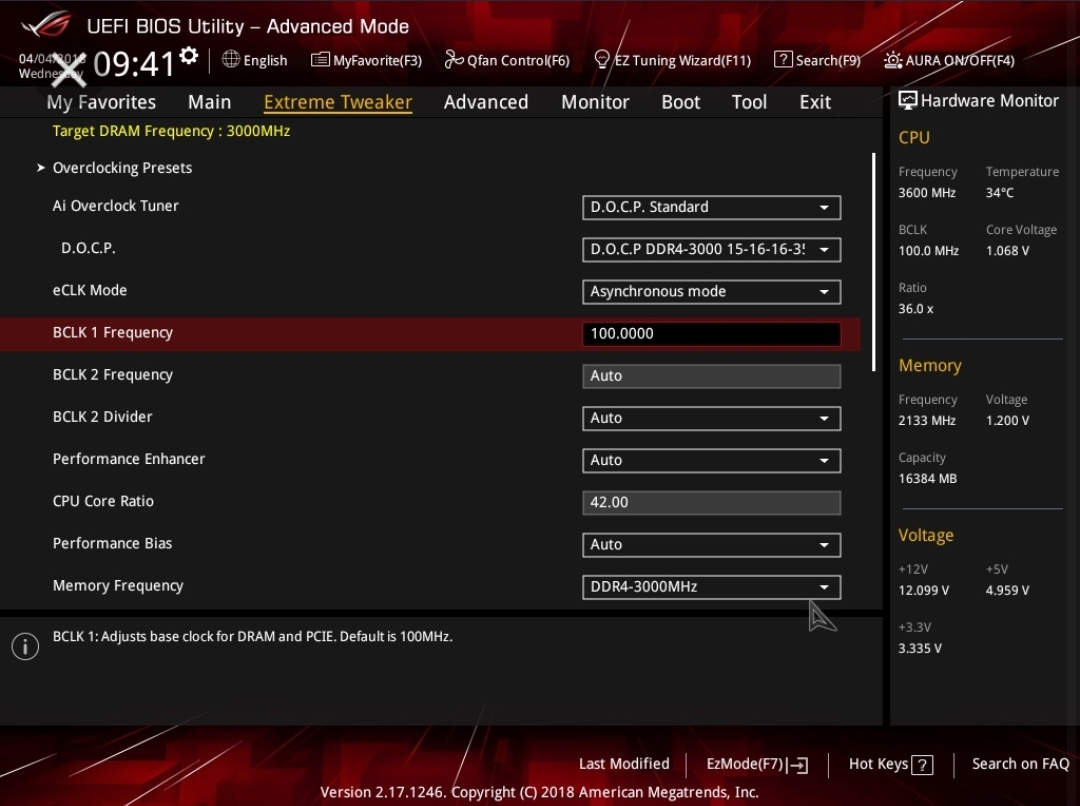Click the ROG logo icon
The image size is (1080, 806).
[x=45, y=25]
